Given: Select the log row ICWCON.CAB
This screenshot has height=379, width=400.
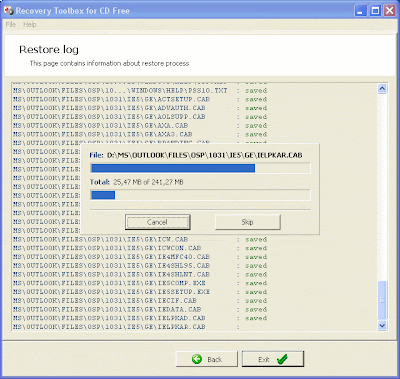Looking at the screenshot, I should pyautogui.click(x=140, y=248).
